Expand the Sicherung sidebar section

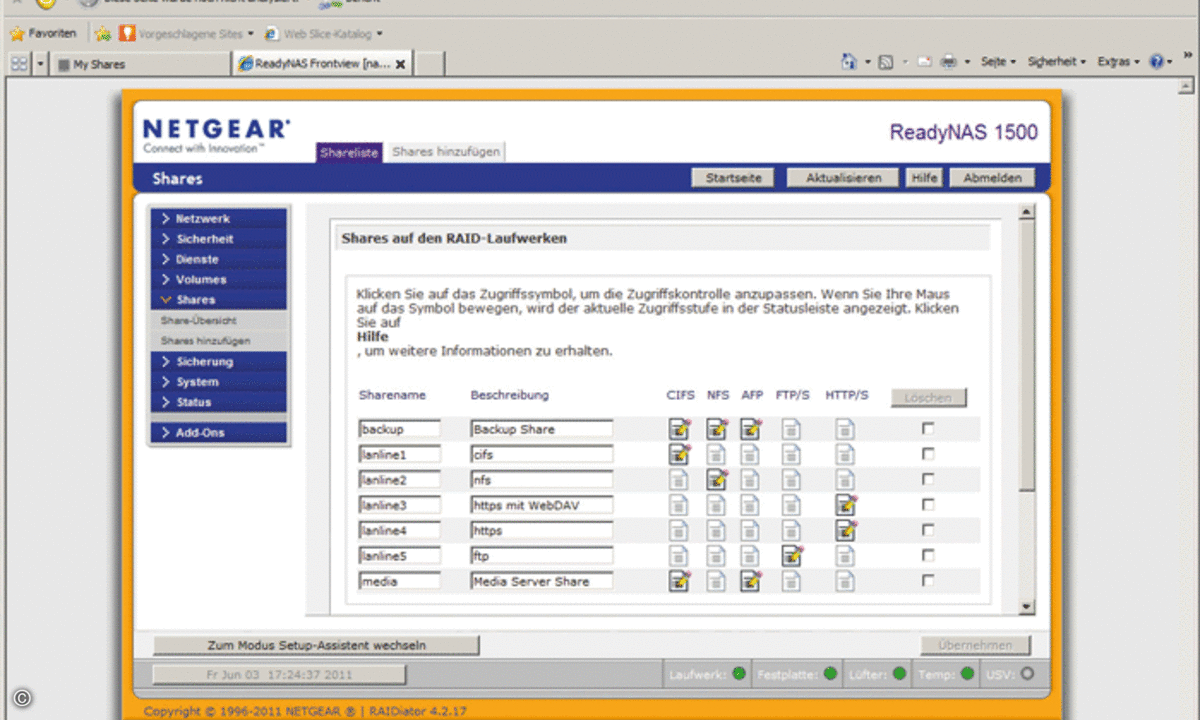click(x=218, y=362)
